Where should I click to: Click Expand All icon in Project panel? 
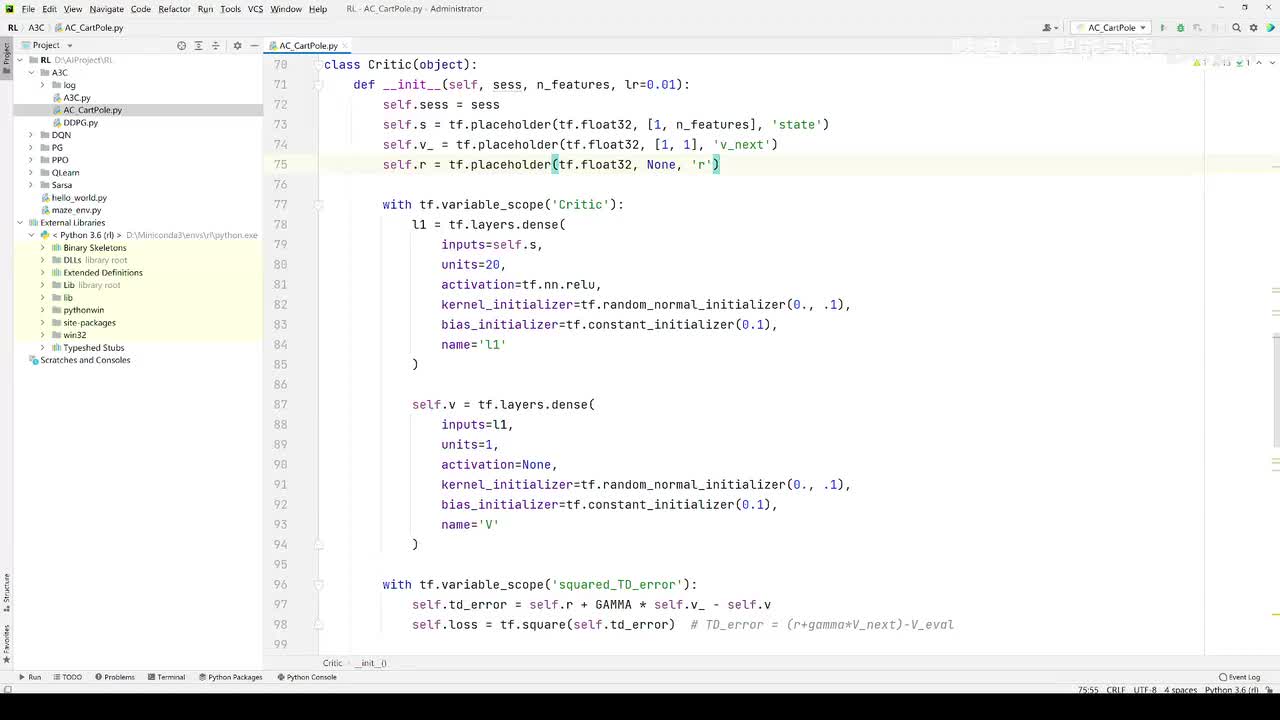pos(198,45)
